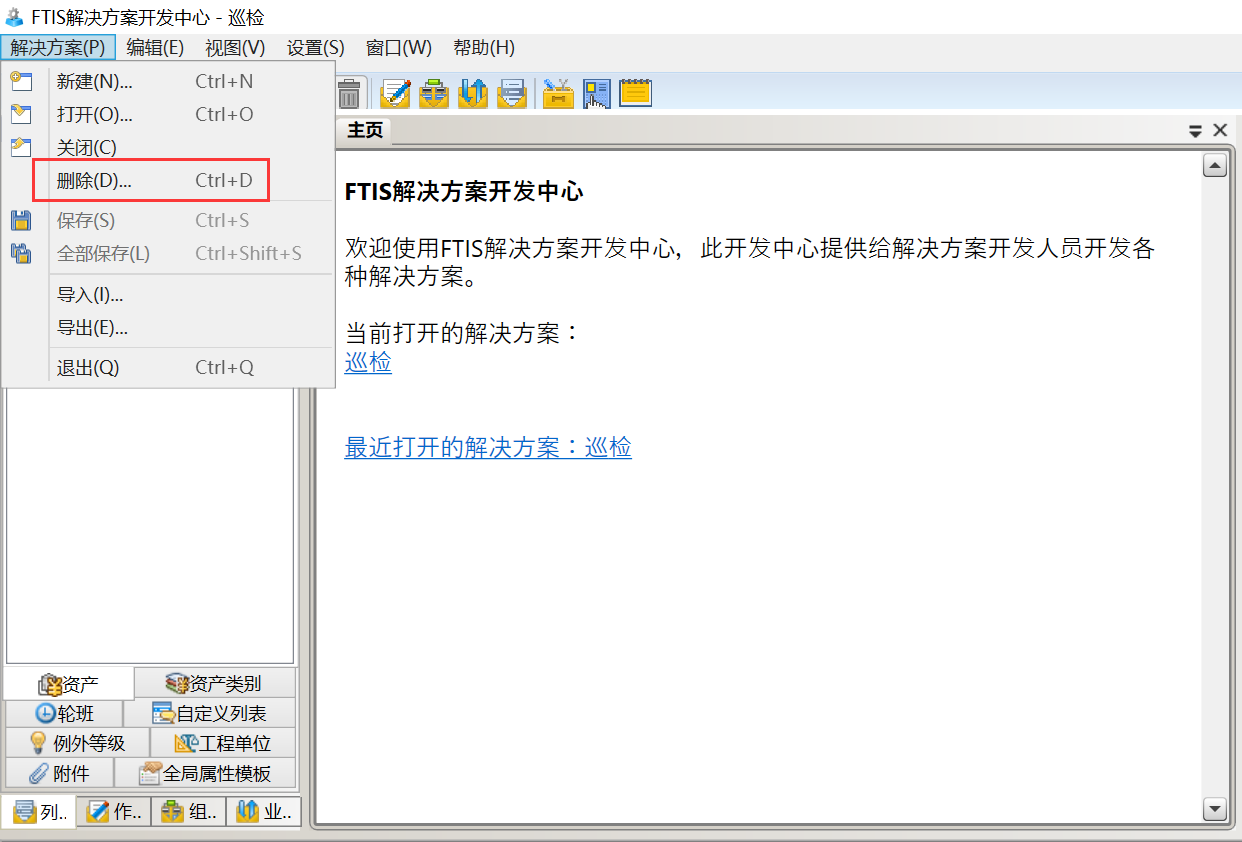This screenshot has height=842, width=1242.
Task: Select 导出(E)... from the menu
Action: 92,328
